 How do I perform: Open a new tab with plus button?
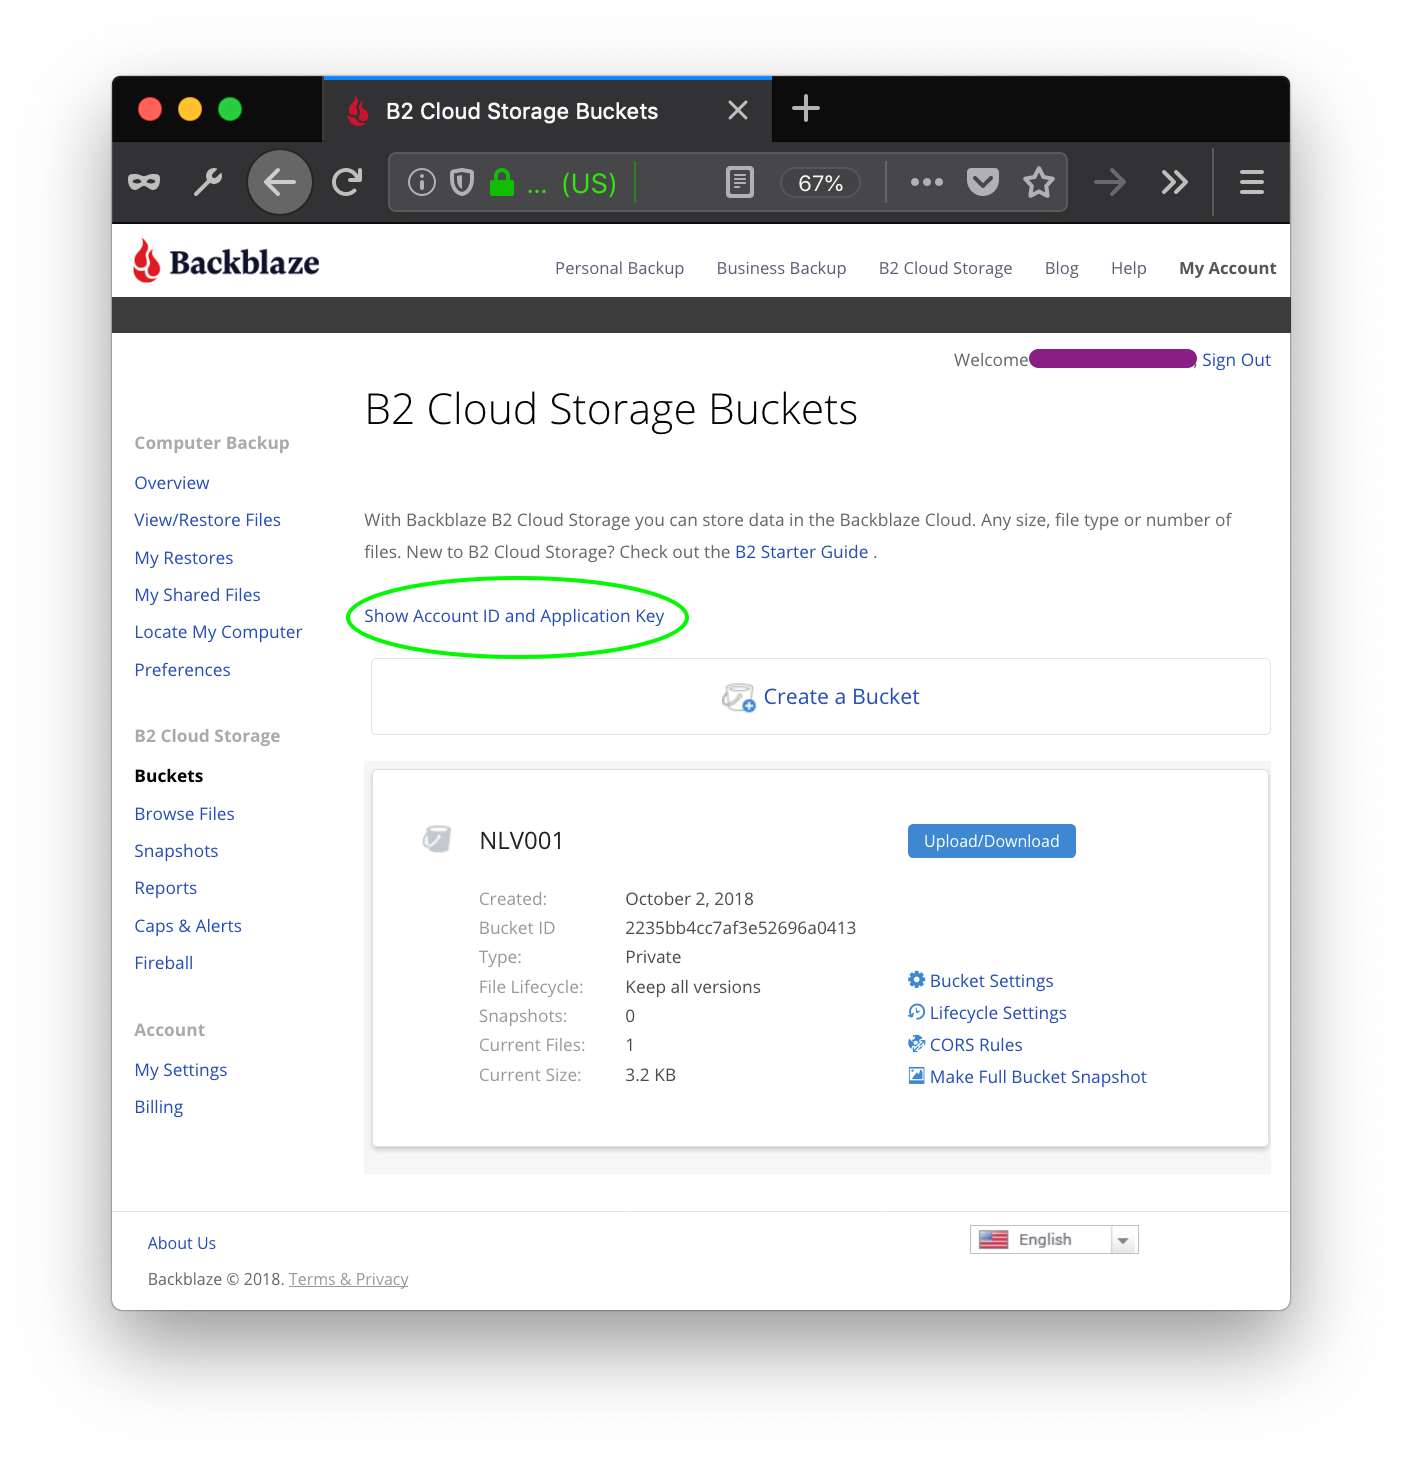(x=806, y=108)
